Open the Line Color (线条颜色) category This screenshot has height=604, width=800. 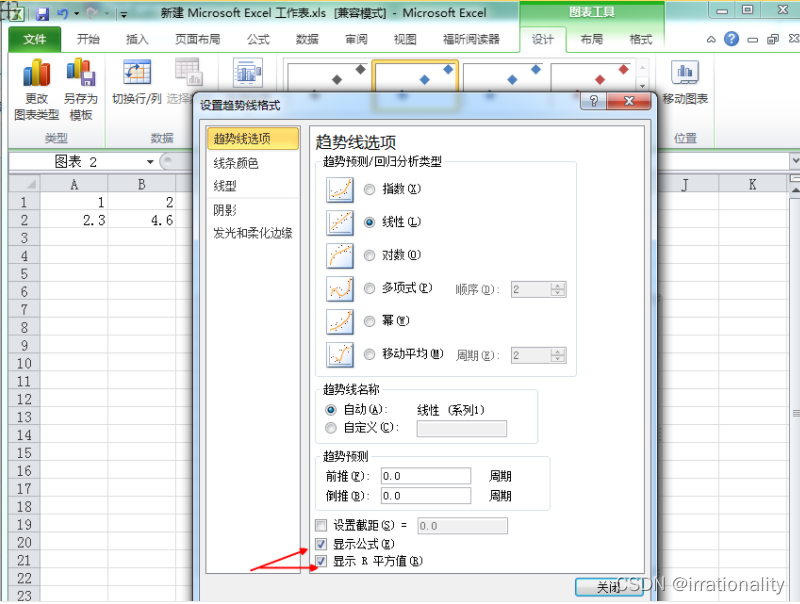[253, 163]
